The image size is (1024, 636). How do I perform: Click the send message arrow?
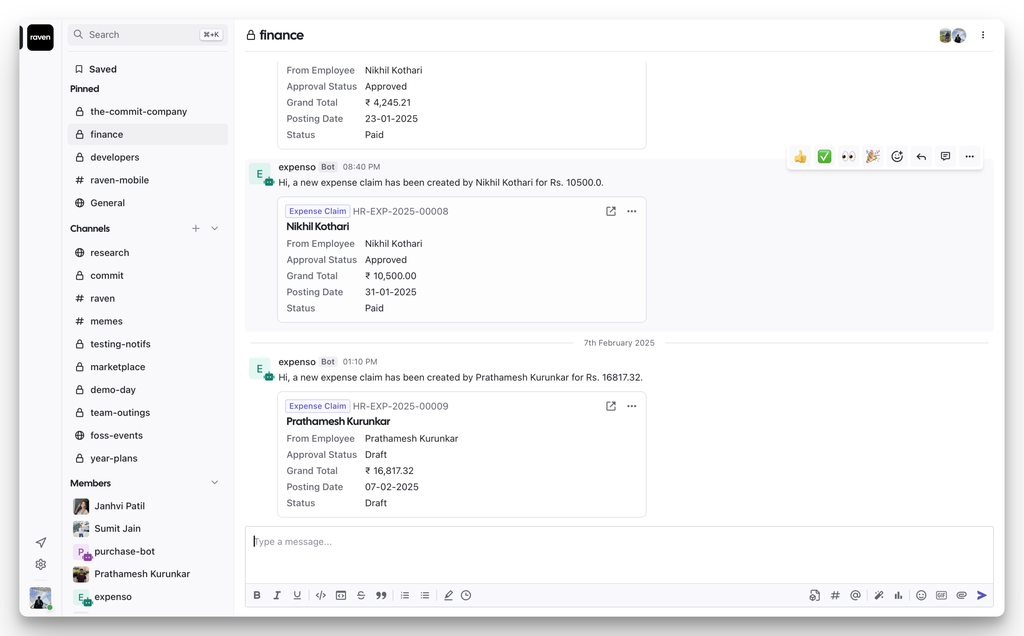pyautogui.click(x=982, y=595)
